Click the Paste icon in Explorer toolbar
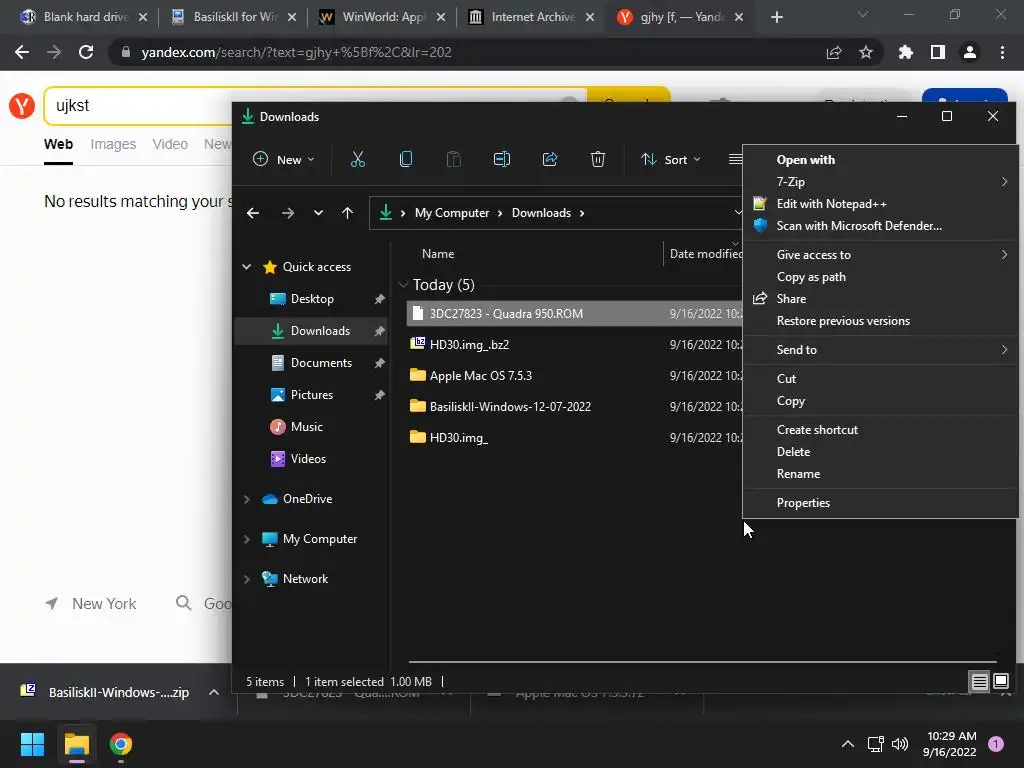This screenshot has width=1024, height=768. 453,159
